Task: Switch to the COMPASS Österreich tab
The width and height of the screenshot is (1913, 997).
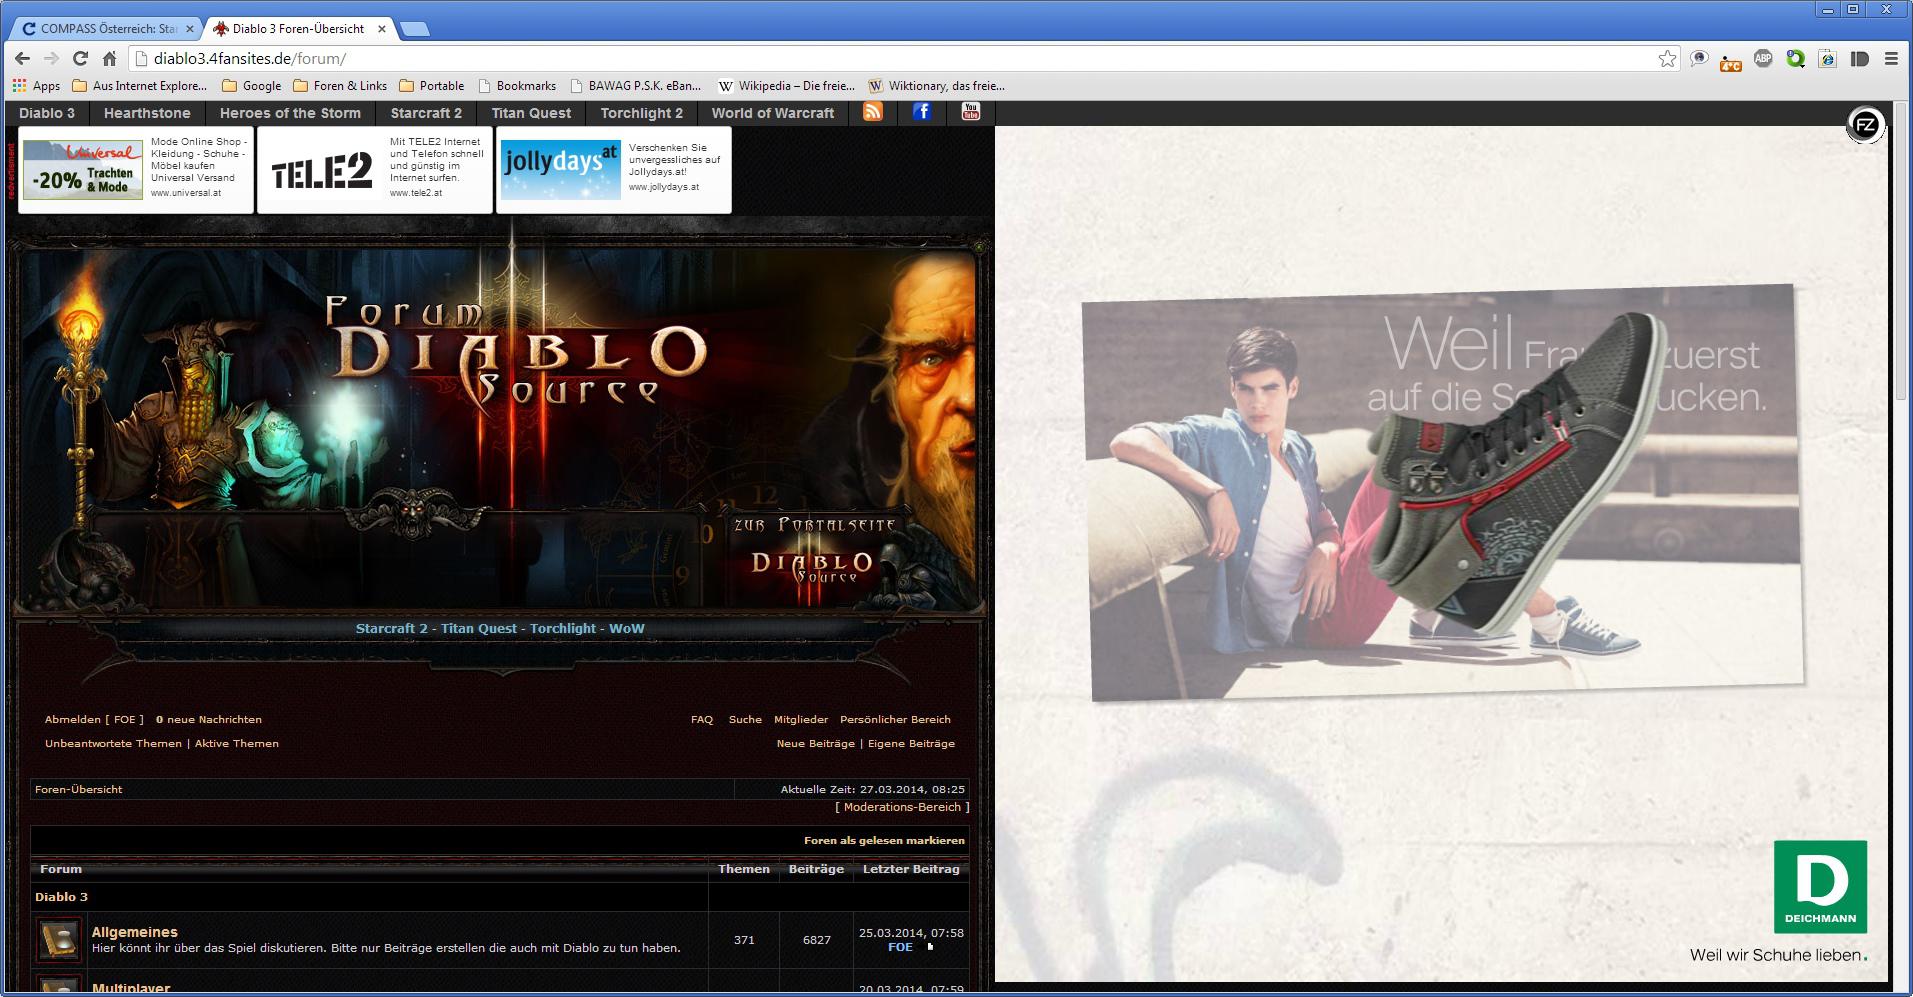Action: 105,29
